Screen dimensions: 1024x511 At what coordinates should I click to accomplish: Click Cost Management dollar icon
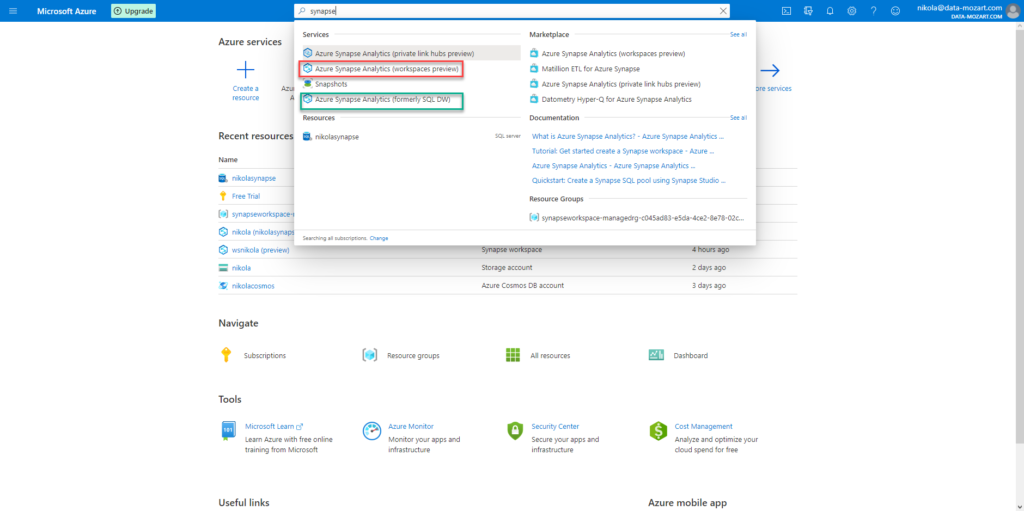point(658,431)
